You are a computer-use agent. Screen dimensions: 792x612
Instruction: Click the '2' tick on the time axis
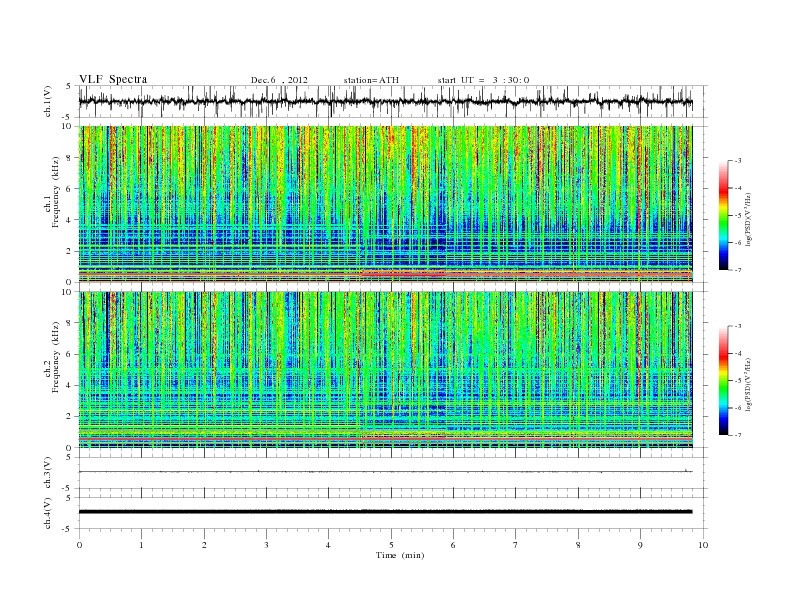coord(204,545)
